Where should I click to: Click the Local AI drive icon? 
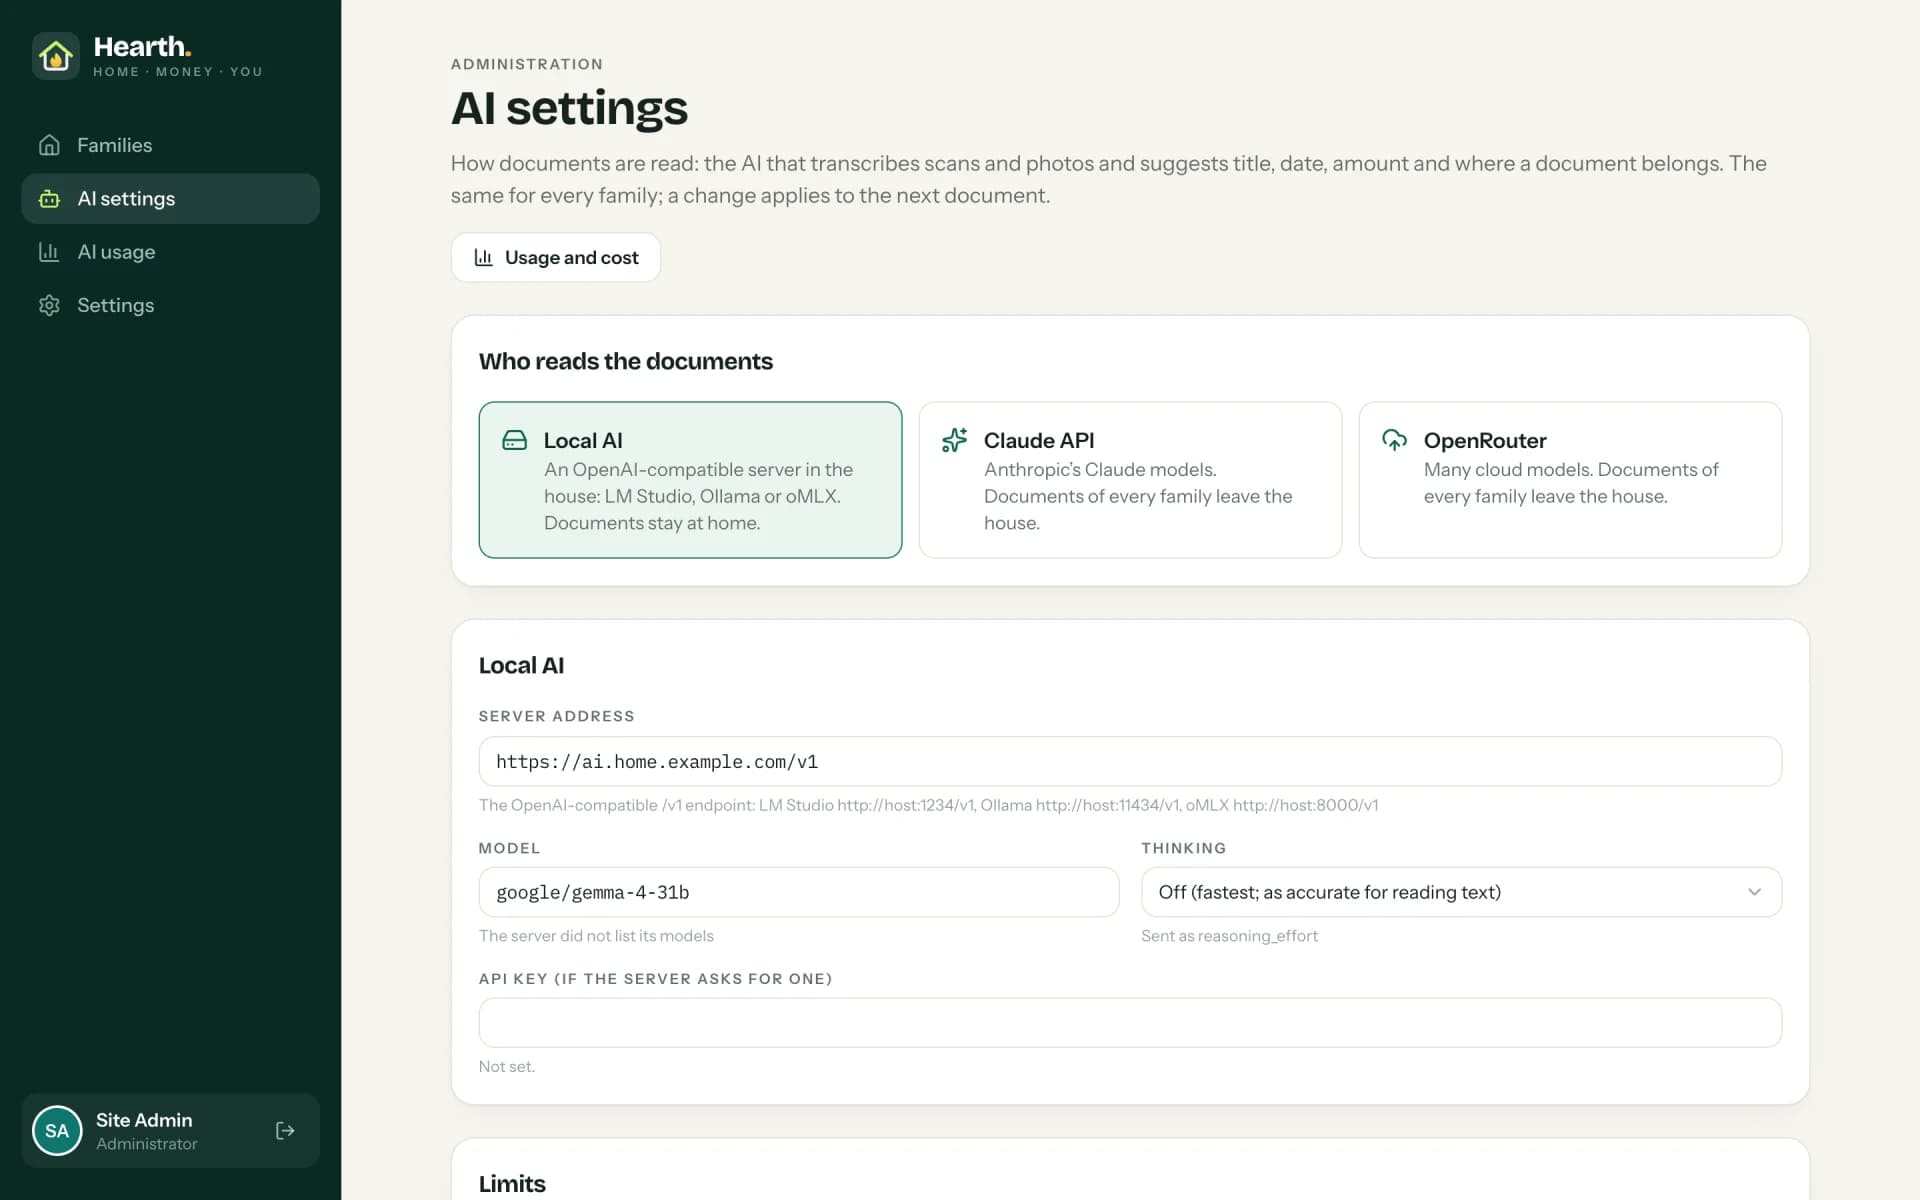coord(514,440)
